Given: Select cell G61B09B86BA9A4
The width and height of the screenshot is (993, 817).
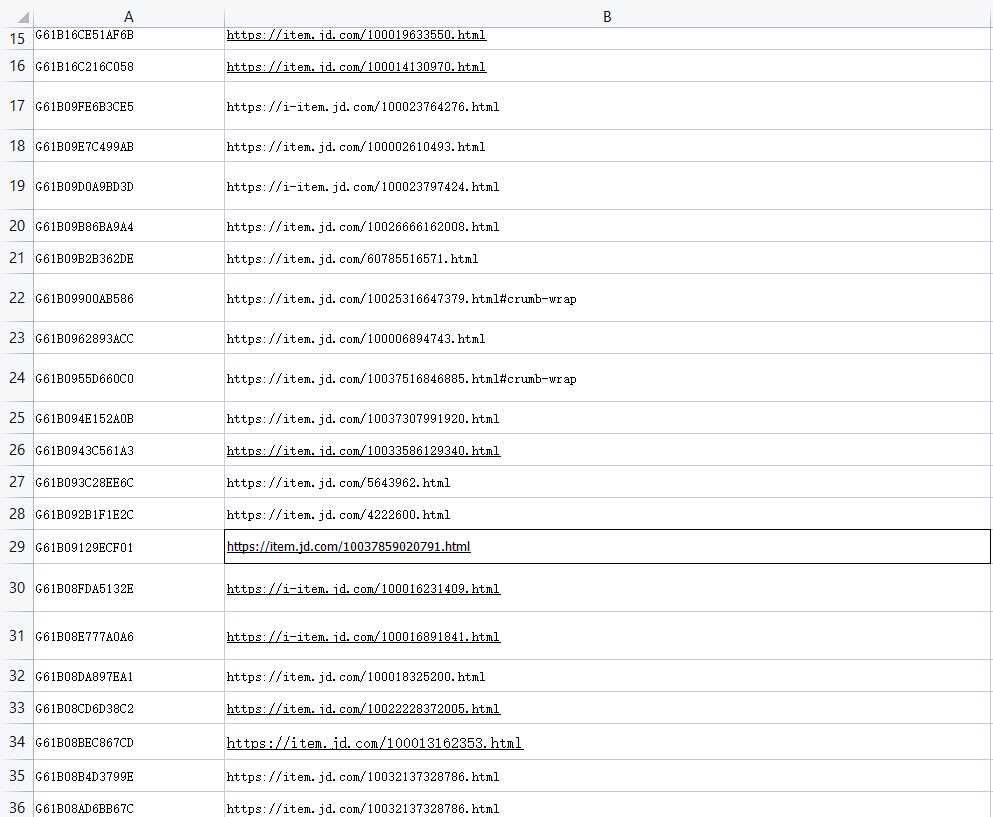Looking at the screenshot, I should click(x=129, y=226).
